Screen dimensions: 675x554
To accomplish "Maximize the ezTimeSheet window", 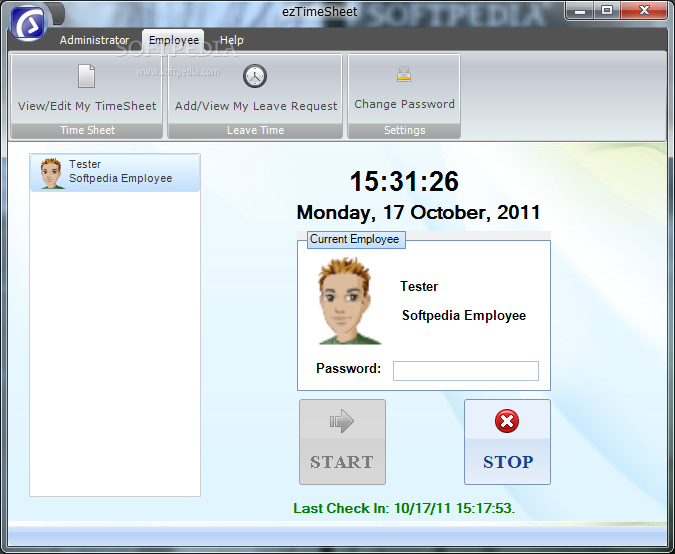I will 607,10.
